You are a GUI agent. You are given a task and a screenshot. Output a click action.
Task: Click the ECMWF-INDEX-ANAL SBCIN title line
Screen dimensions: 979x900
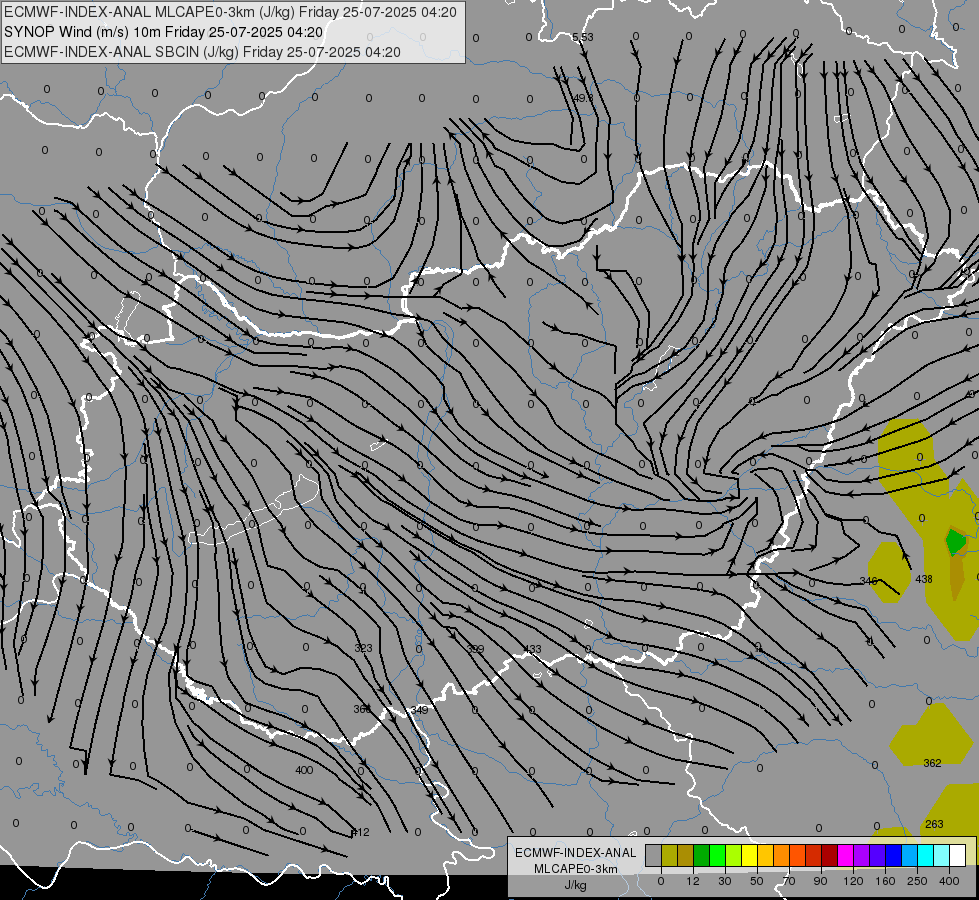pyautogui.click(x=202, y=52)
